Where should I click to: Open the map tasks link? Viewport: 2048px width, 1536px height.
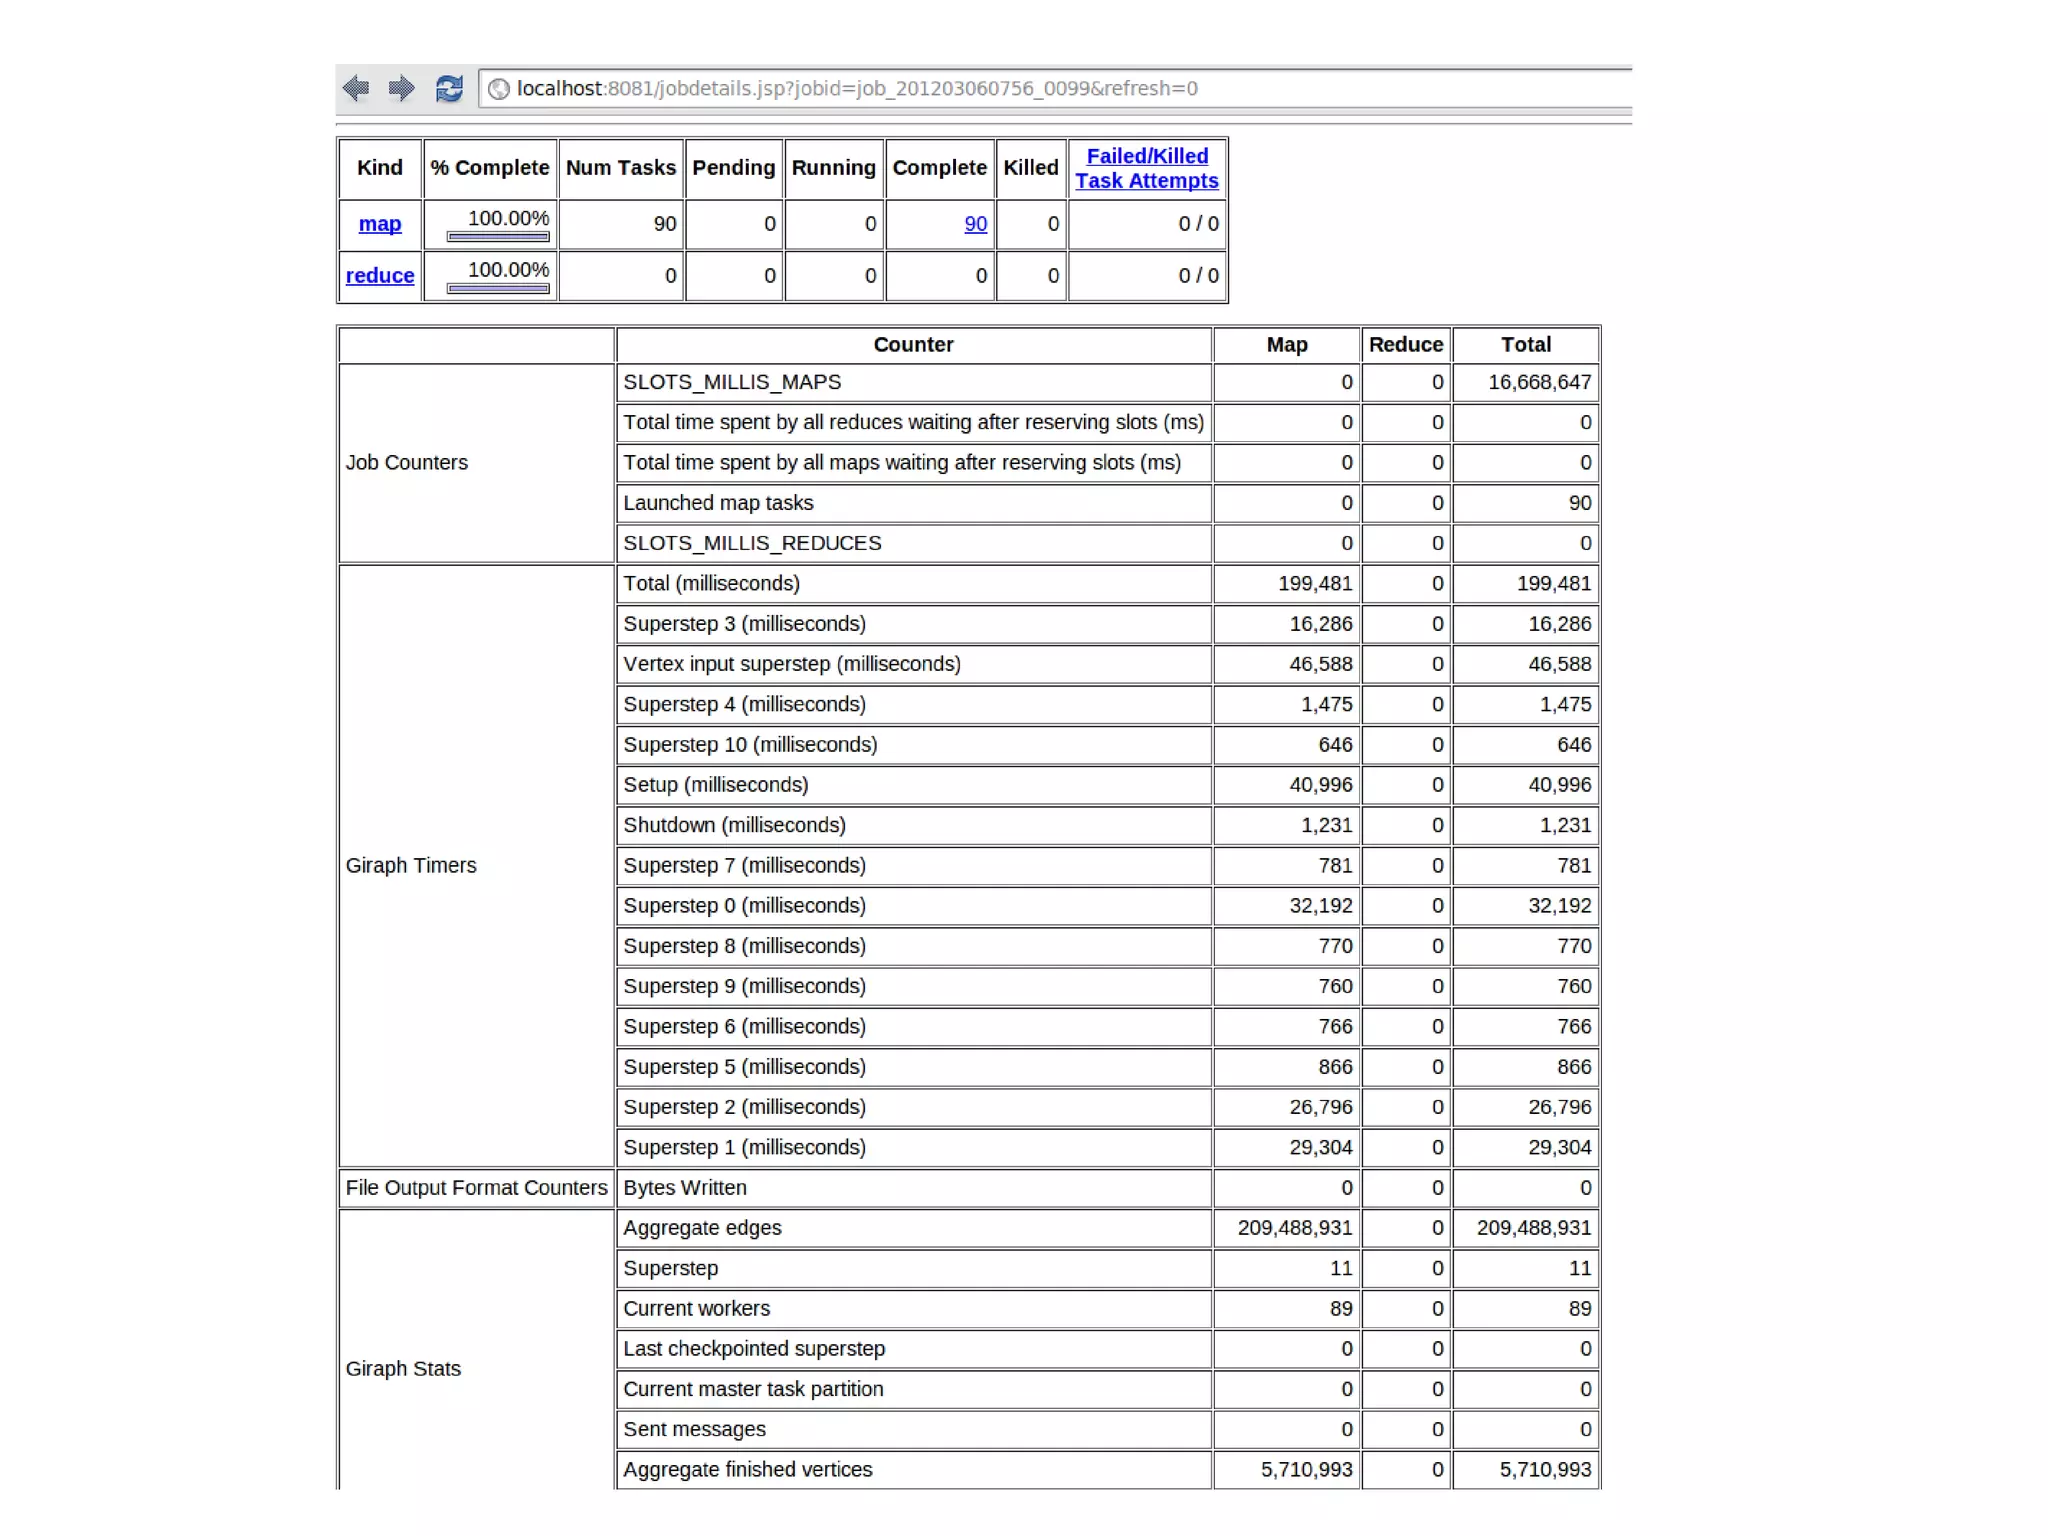[x=379, y=224]
